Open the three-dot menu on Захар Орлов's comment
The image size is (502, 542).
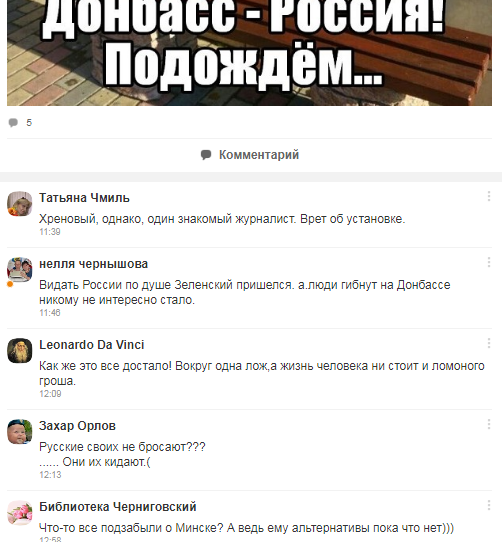489,424
